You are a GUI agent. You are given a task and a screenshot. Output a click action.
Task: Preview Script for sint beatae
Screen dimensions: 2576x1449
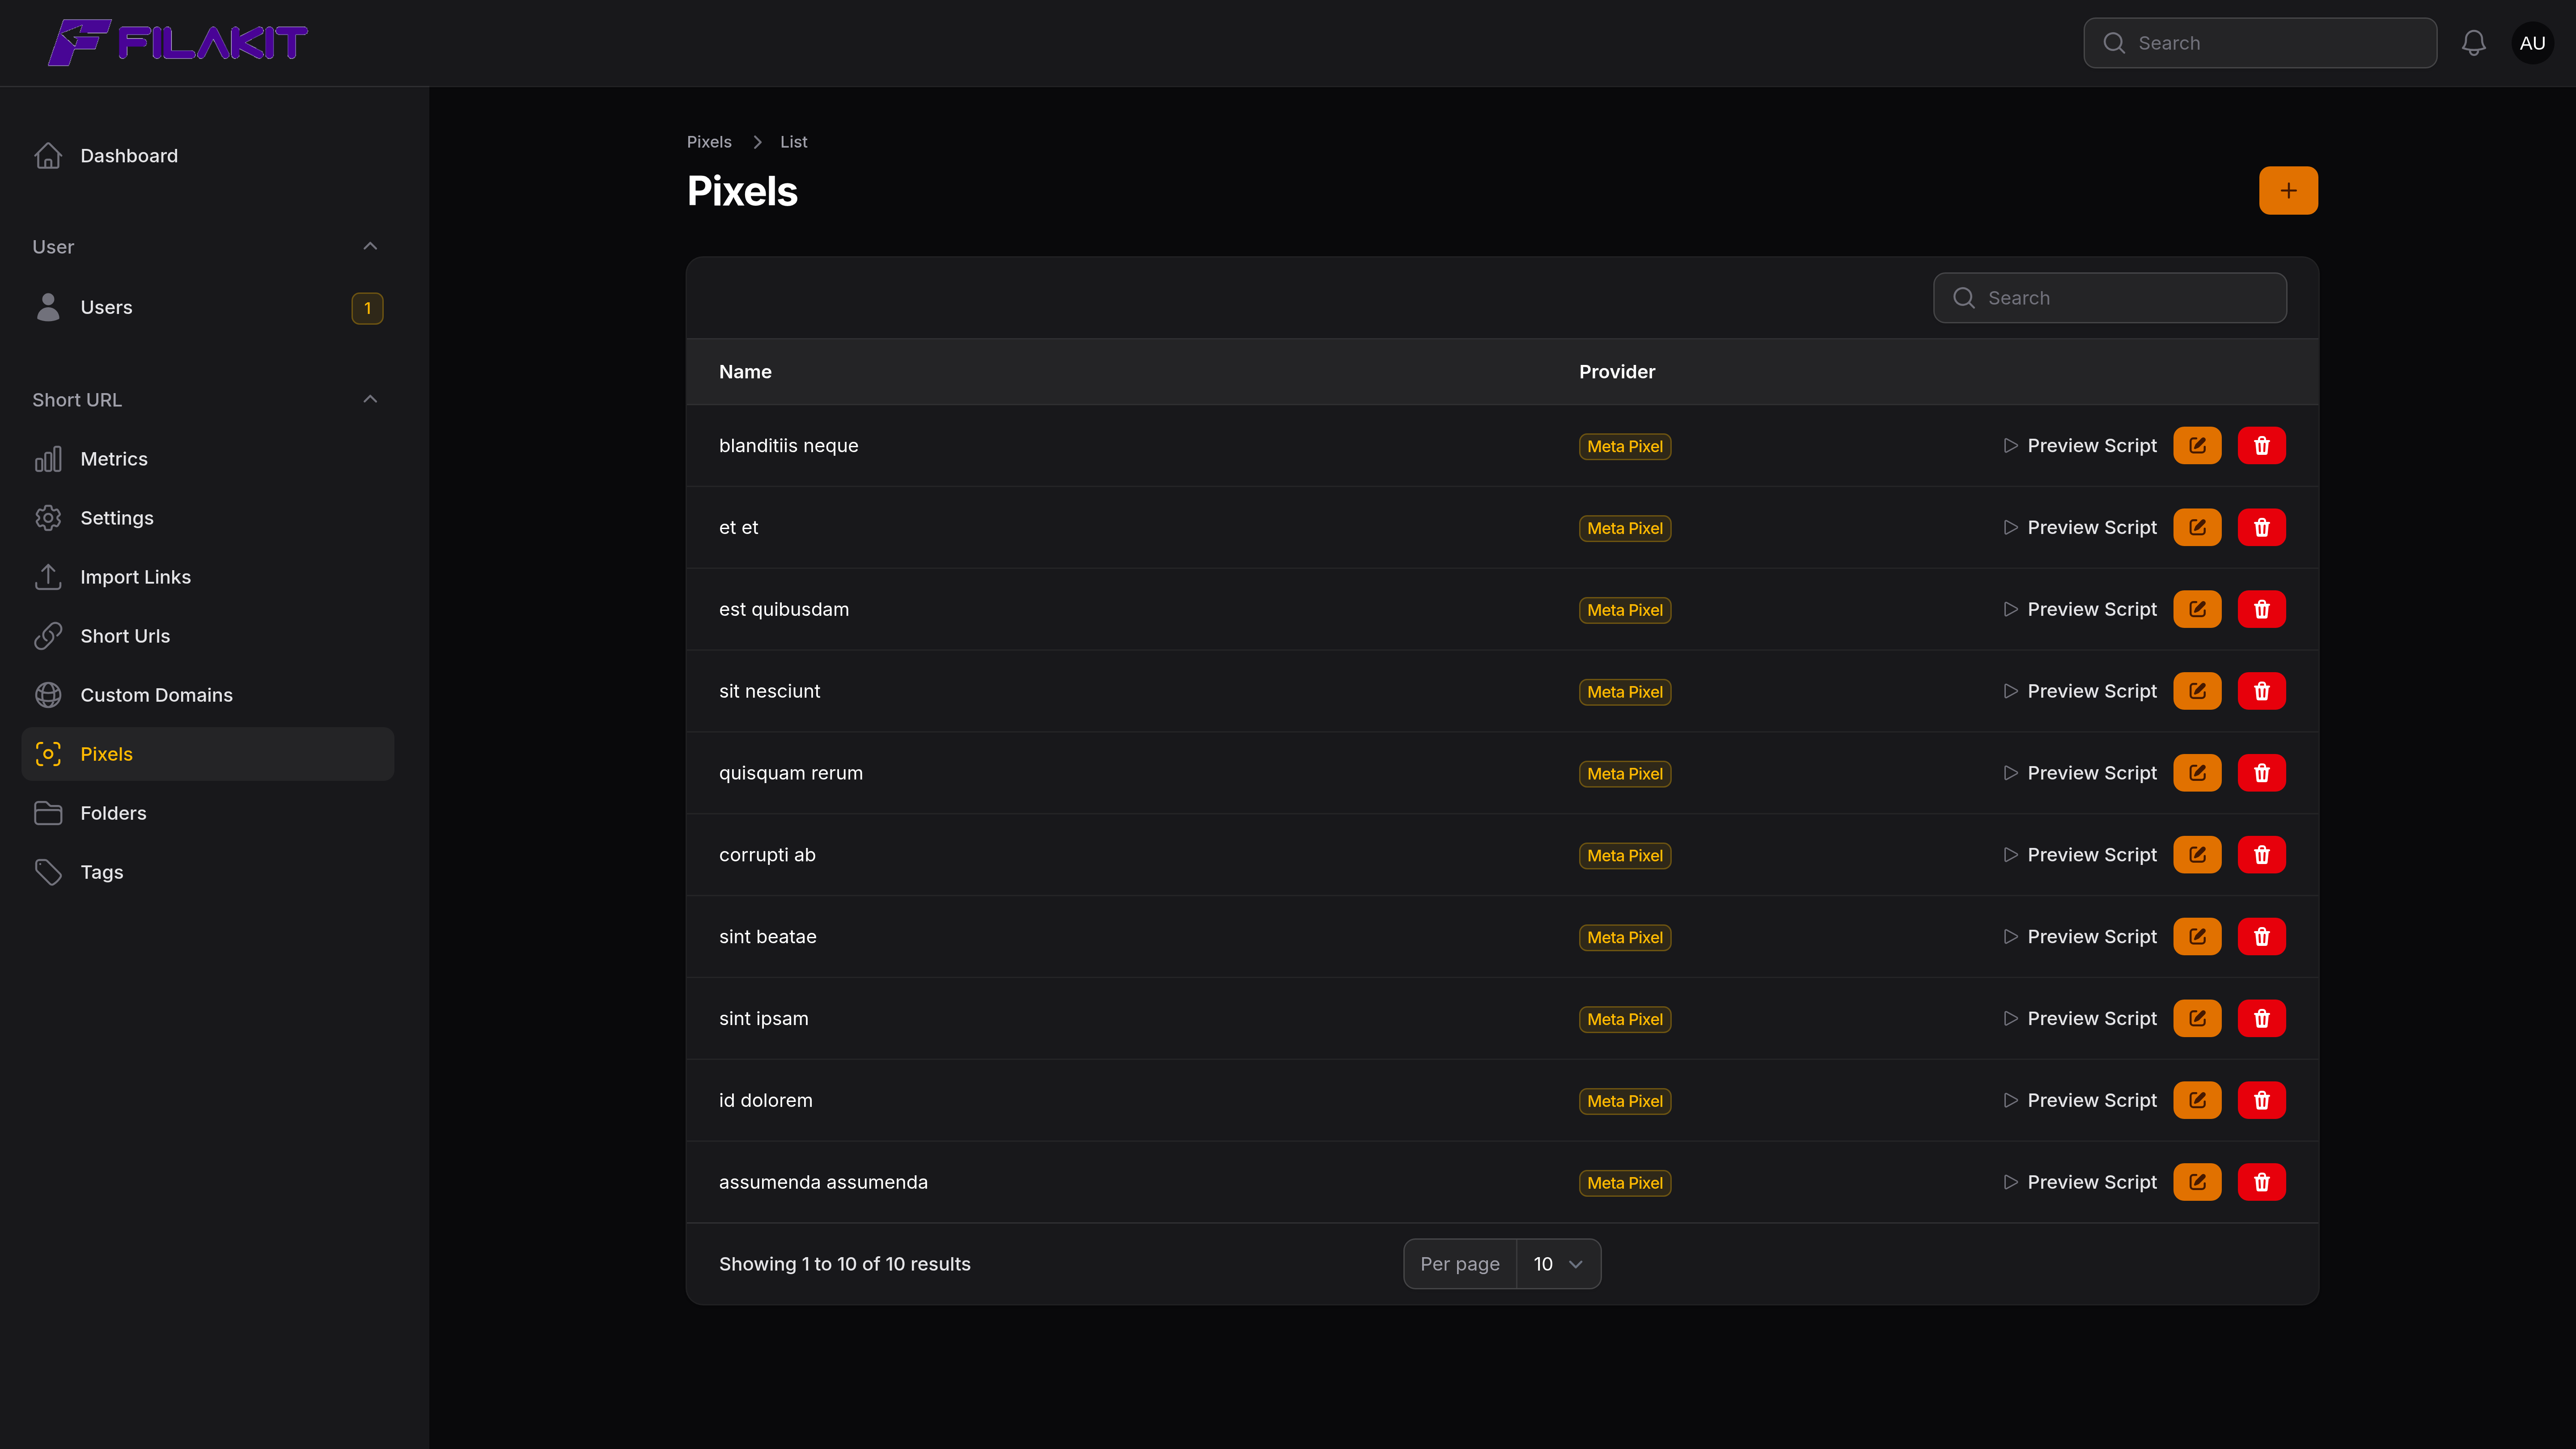coord(2080,937)
